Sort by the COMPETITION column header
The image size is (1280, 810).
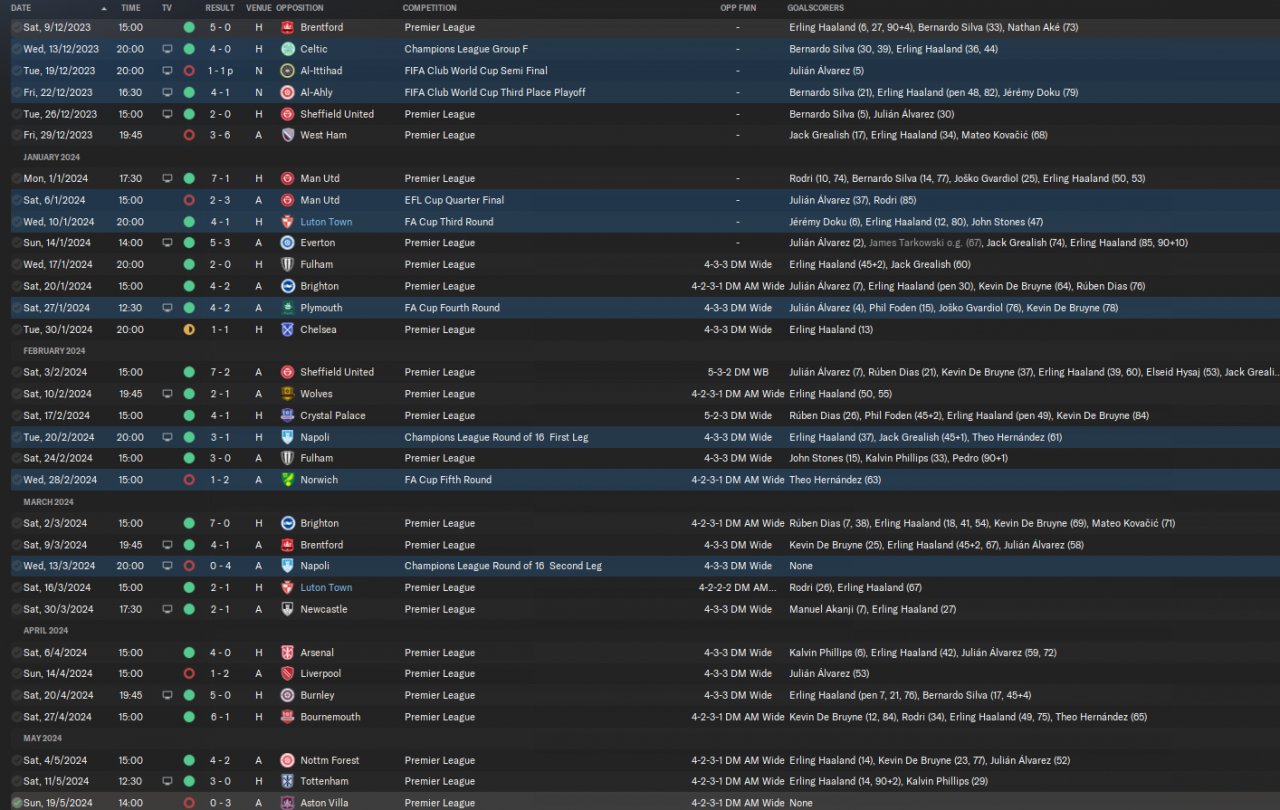click(430, 8)
